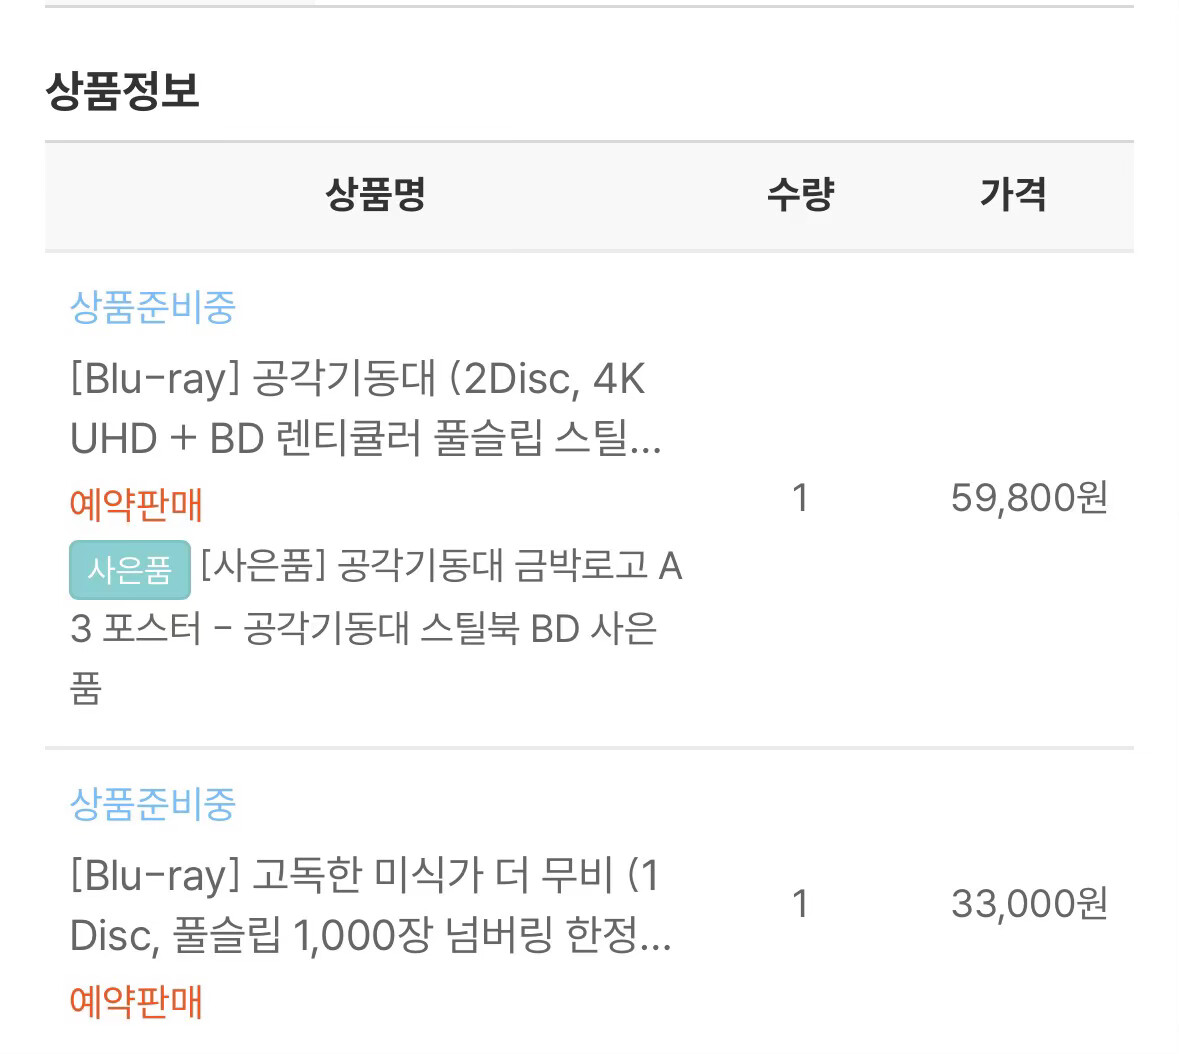Screen dimensions: 1179x1054
Task: Click the 33,000원 price
Action: tap(1029, 904)
